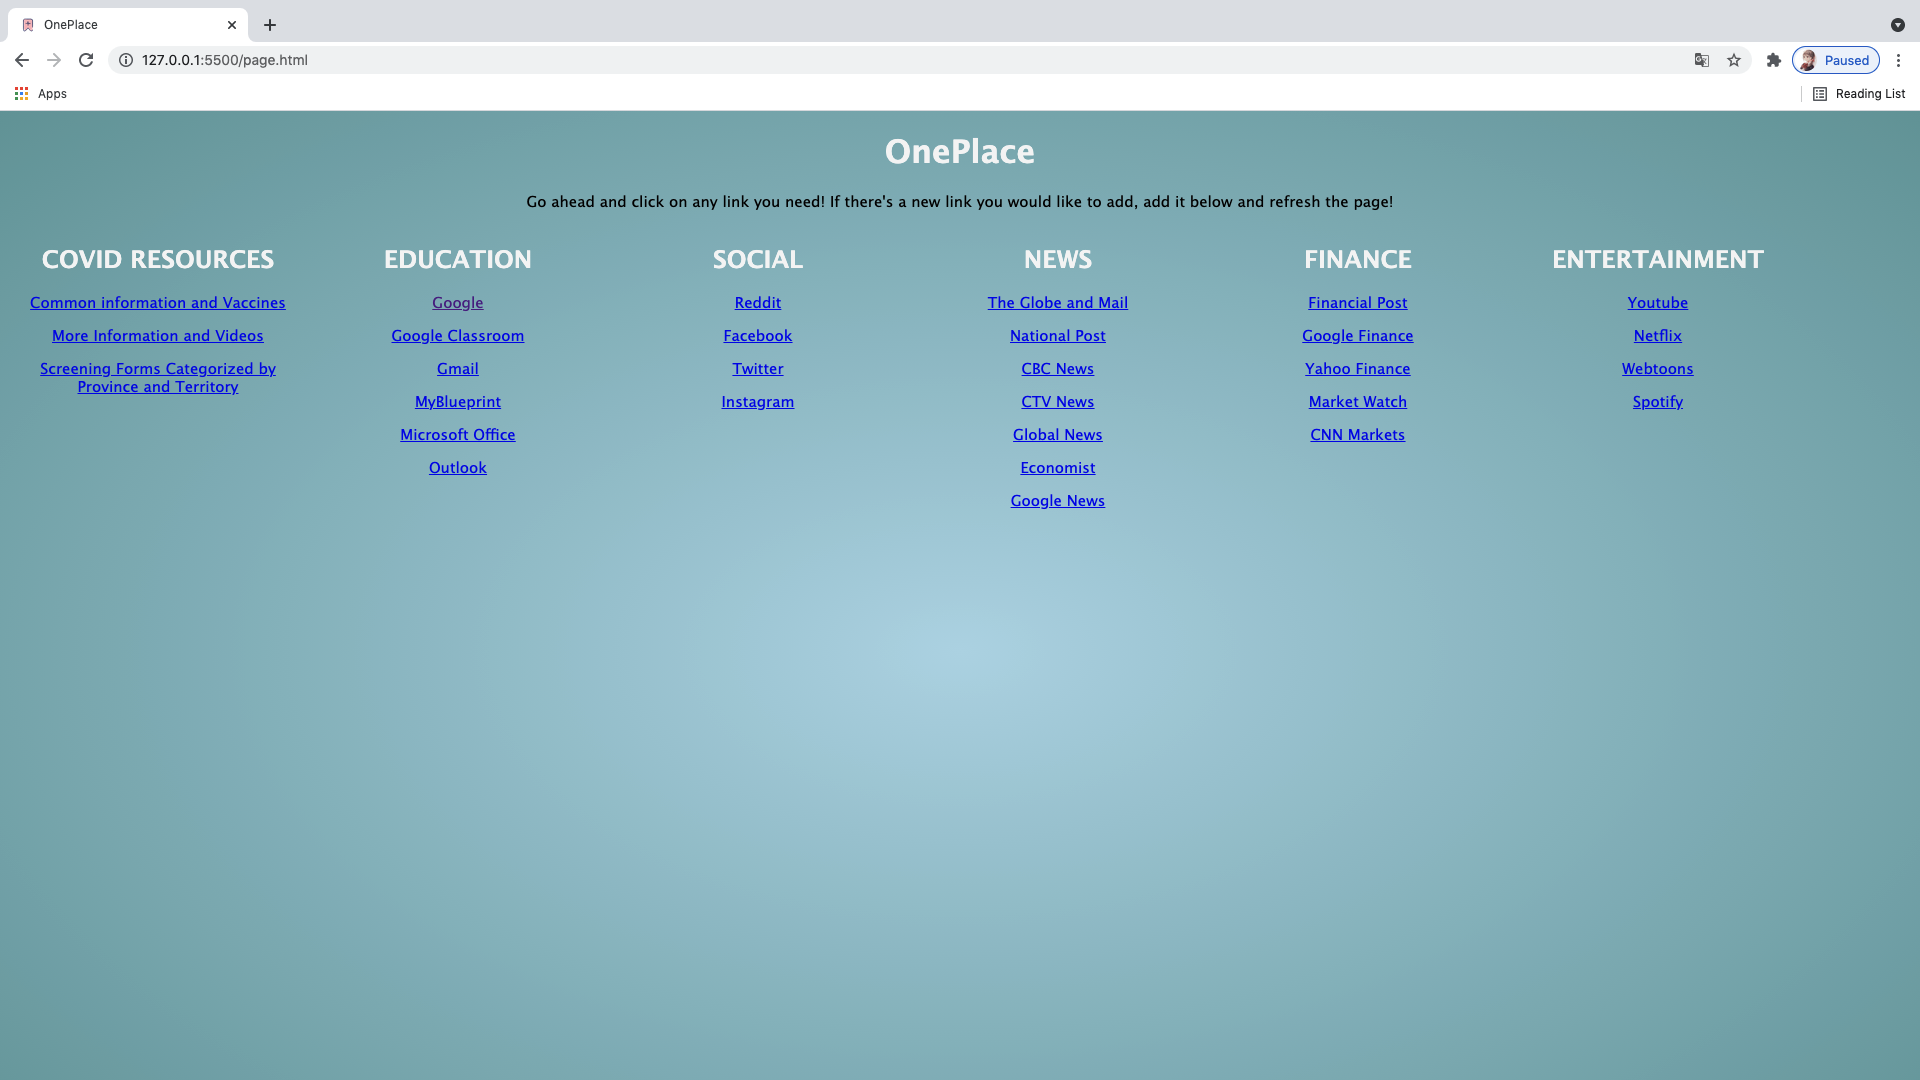Close the OnePlace tab

point(232,25)
